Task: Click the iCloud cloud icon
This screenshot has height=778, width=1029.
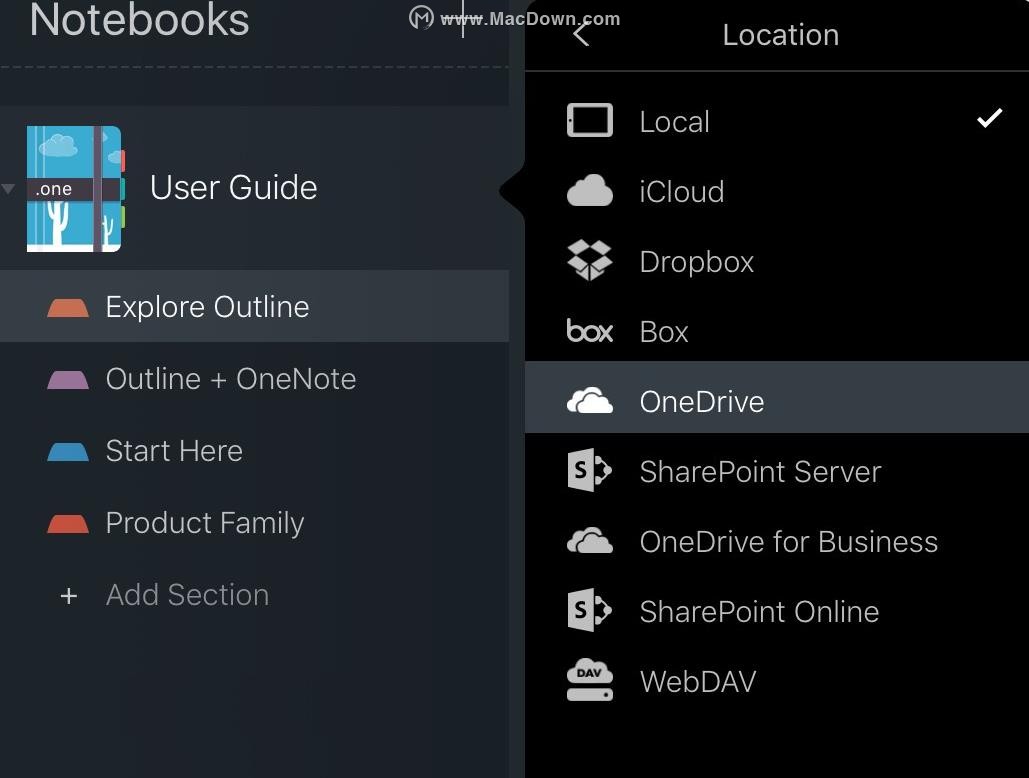Action: 589,191
